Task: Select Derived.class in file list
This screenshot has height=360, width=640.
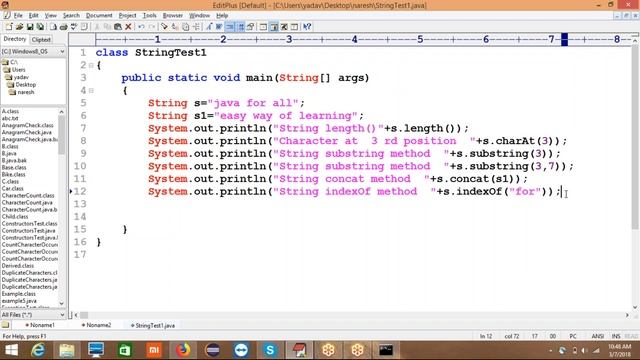Action: [18, 266]
